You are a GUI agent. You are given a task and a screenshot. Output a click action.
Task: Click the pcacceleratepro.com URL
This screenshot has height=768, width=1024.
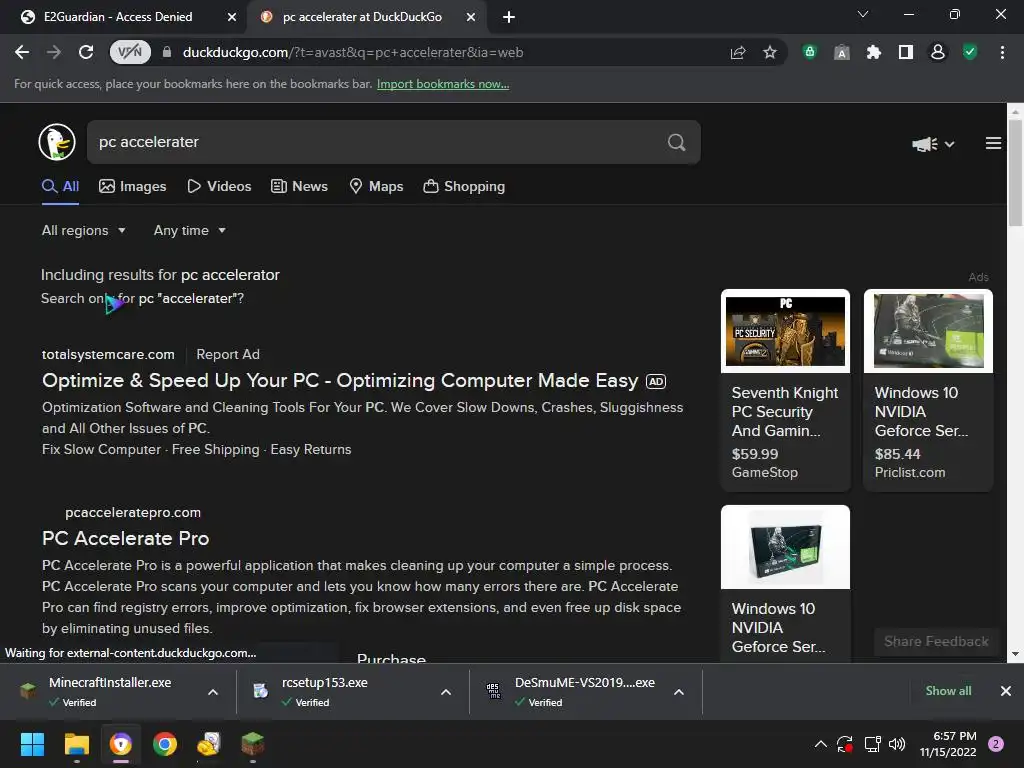click(x=133, y=513)
